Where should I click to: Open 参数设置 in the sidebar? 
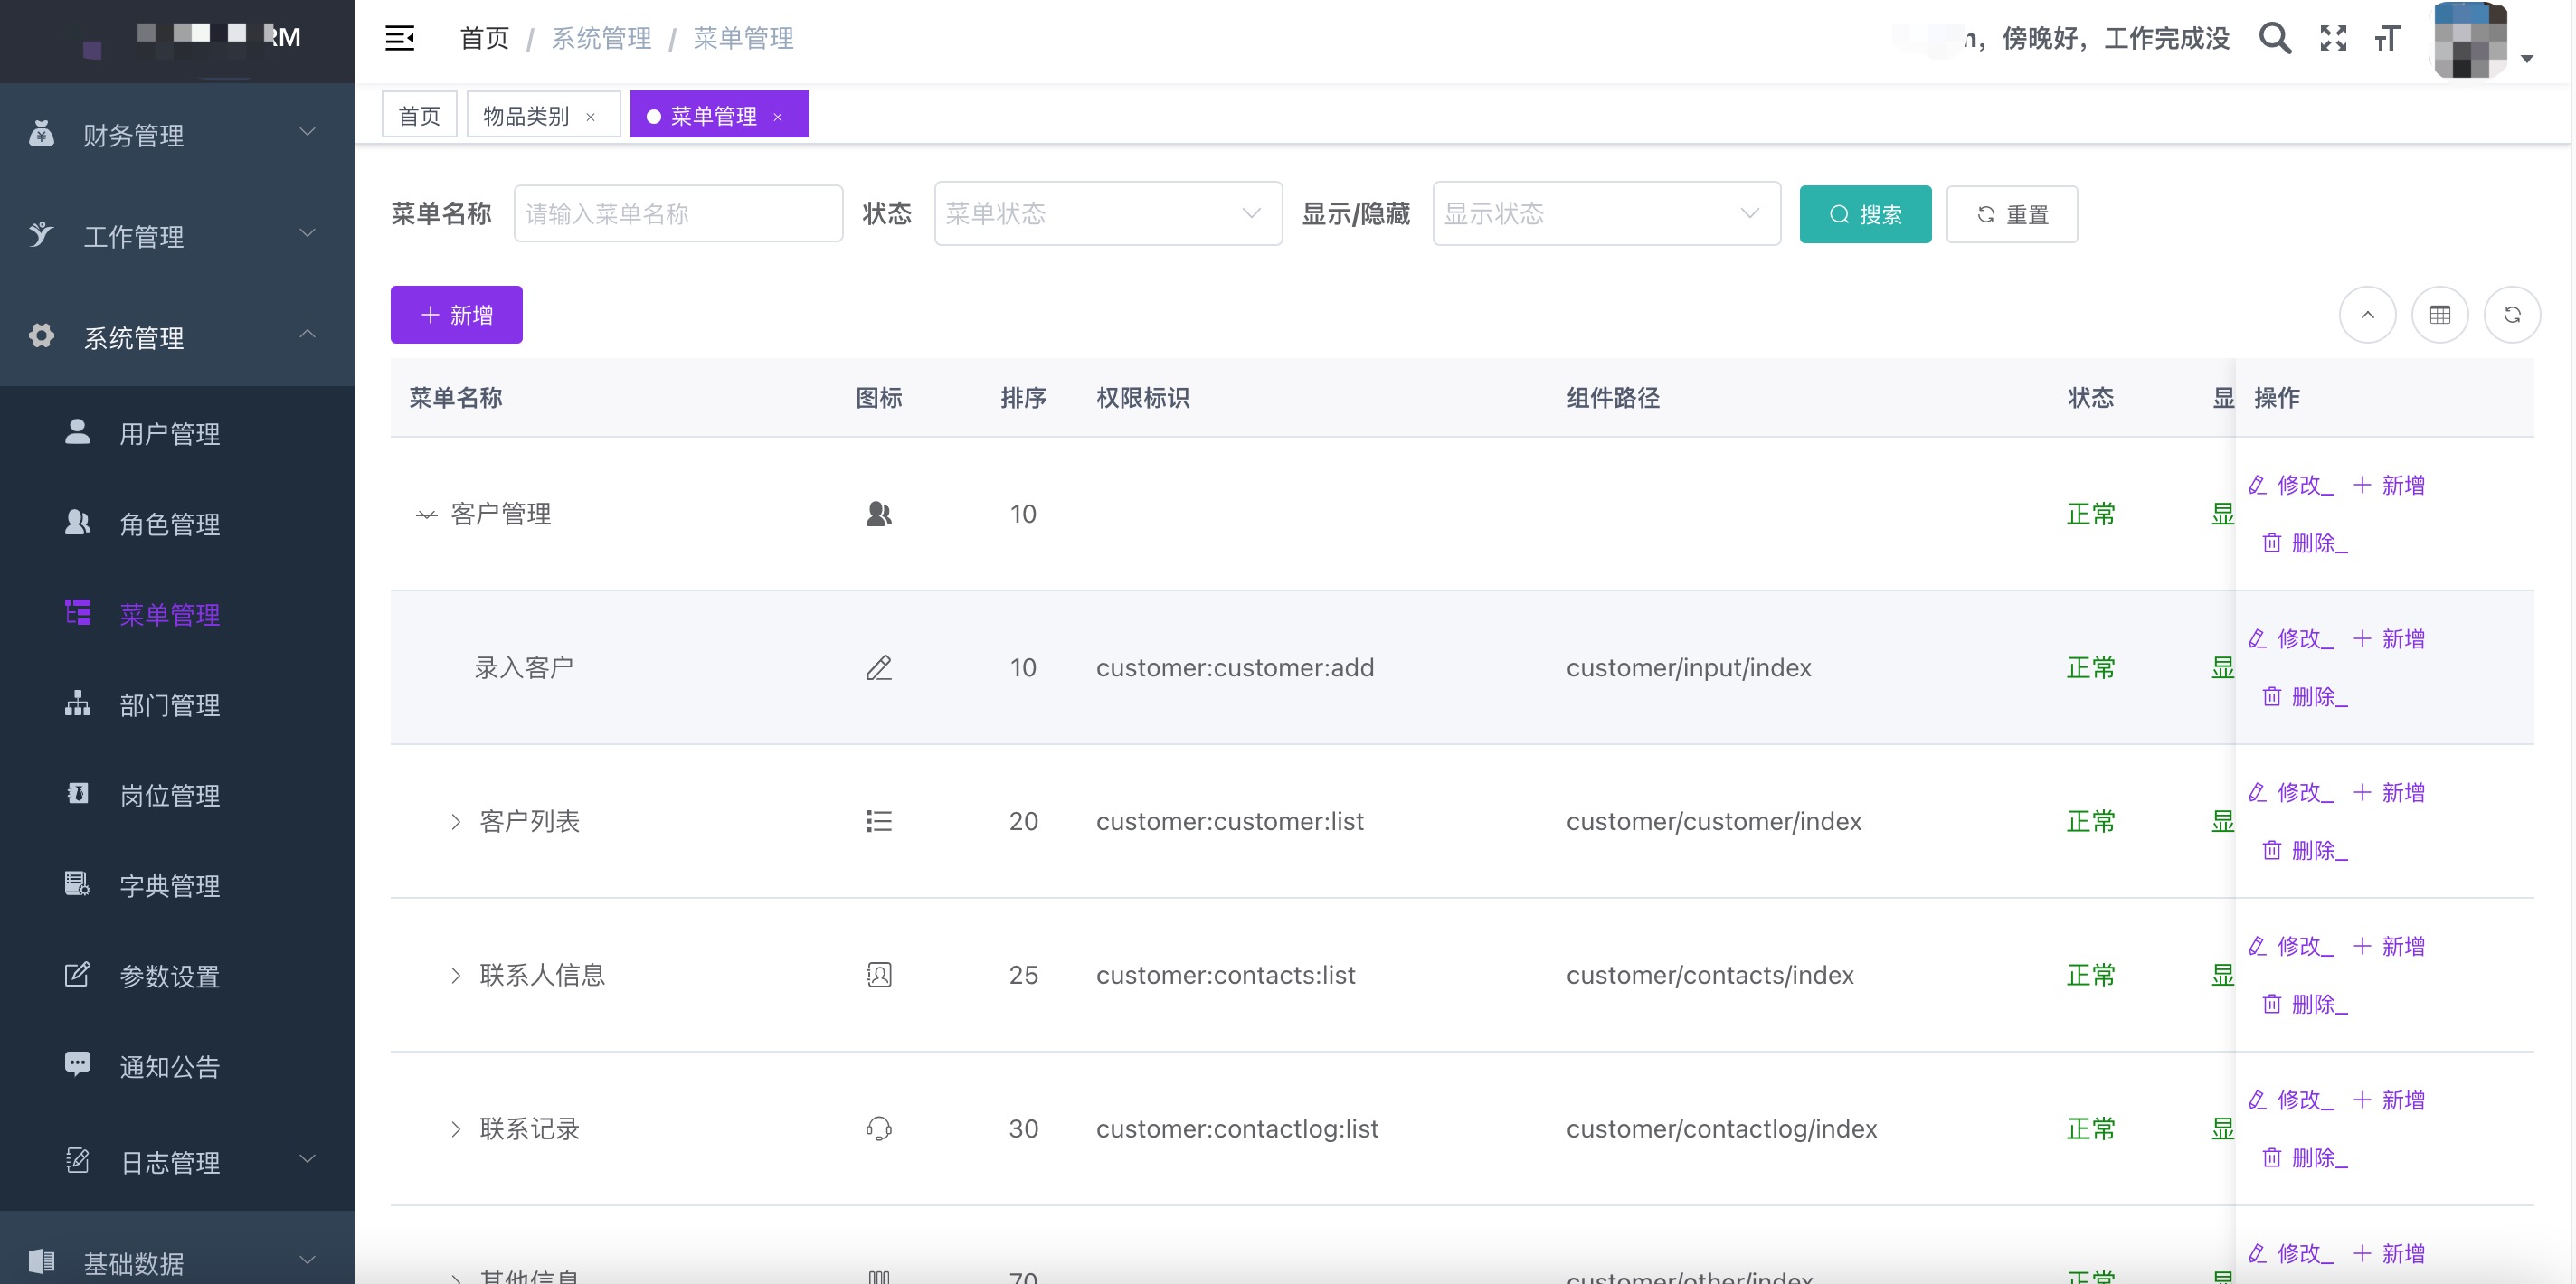177,975
